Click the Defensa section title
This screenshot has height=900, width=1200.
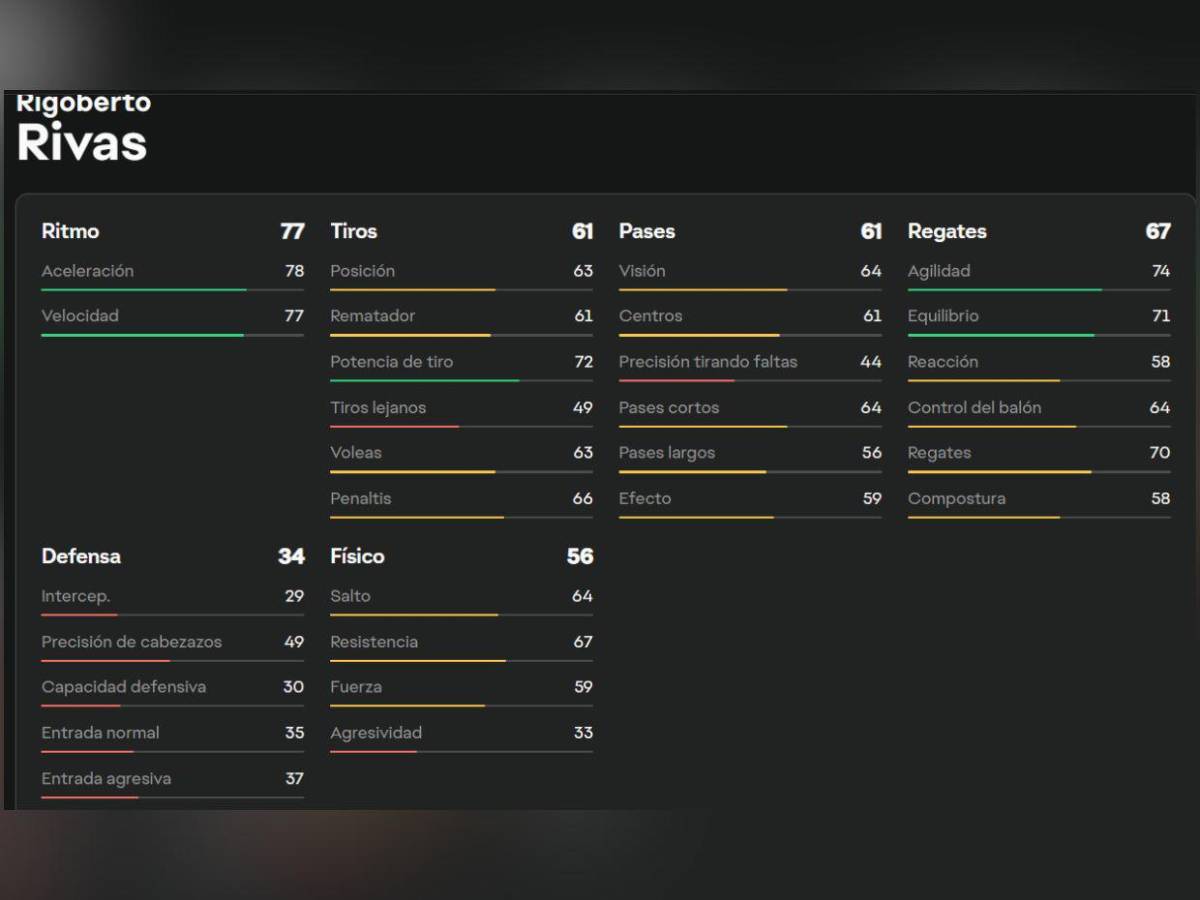(x=81, y=556)
